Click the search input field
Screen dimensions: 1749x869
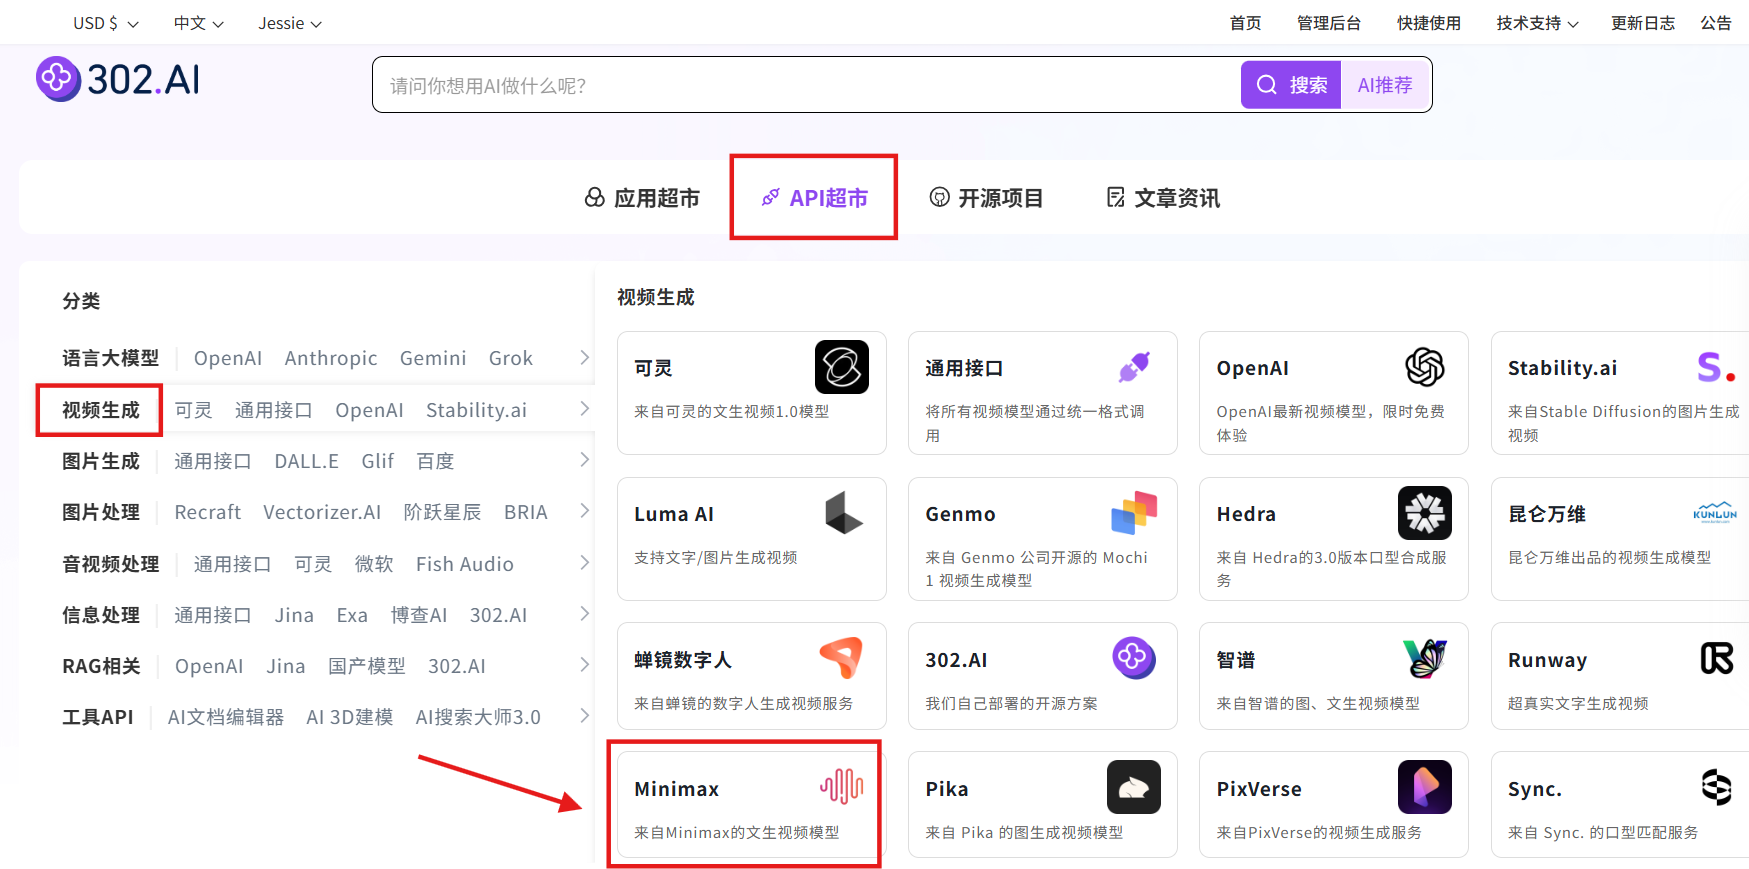tap(806, 85)
